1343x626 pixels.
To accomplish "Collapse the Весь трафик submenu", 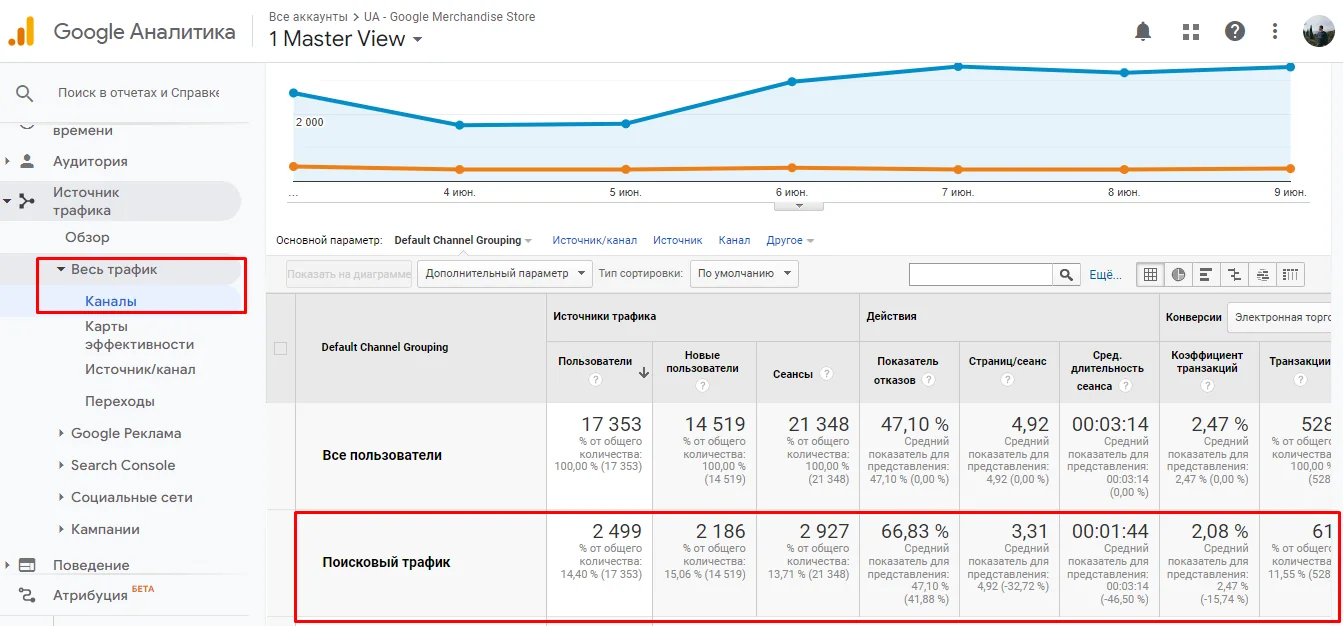I will pyautogui.click(x=61, y=269).
